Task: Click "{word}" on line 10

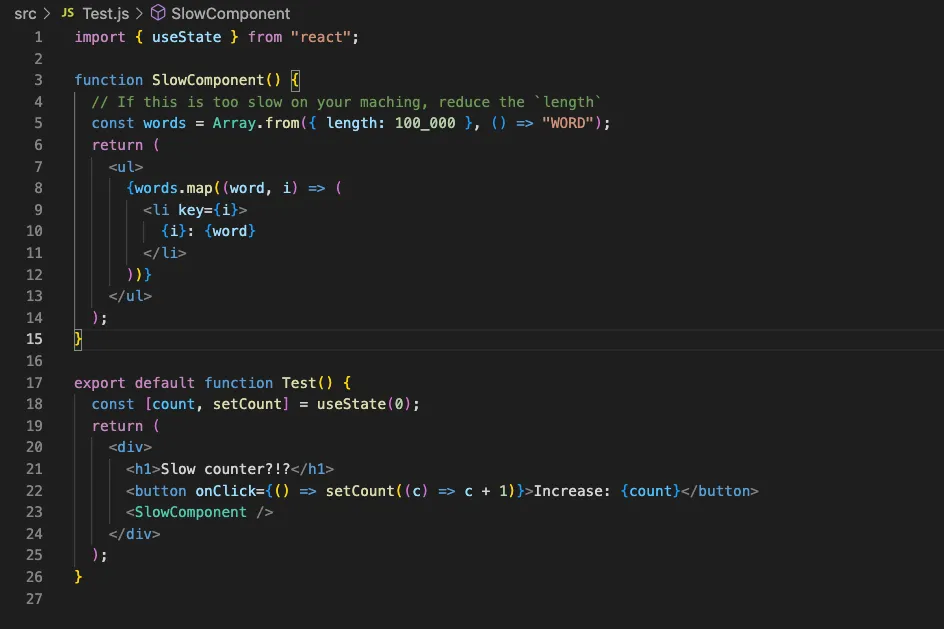Action: [230, 231]
